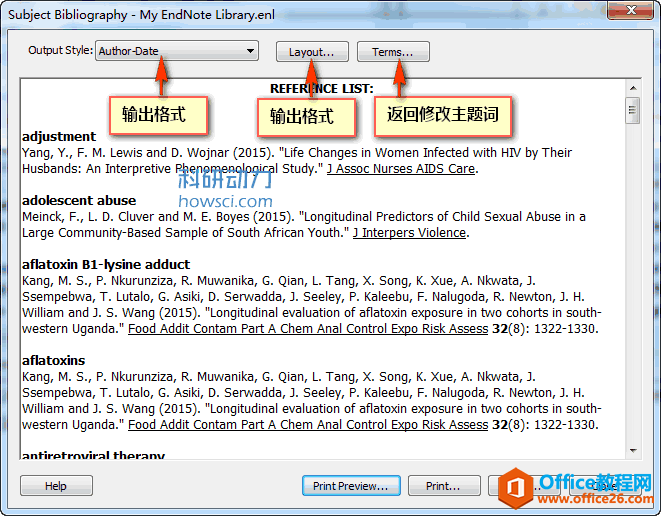The image size is (661, 516).
Task: Close the Subject Bibliography window
Action: 630,10
